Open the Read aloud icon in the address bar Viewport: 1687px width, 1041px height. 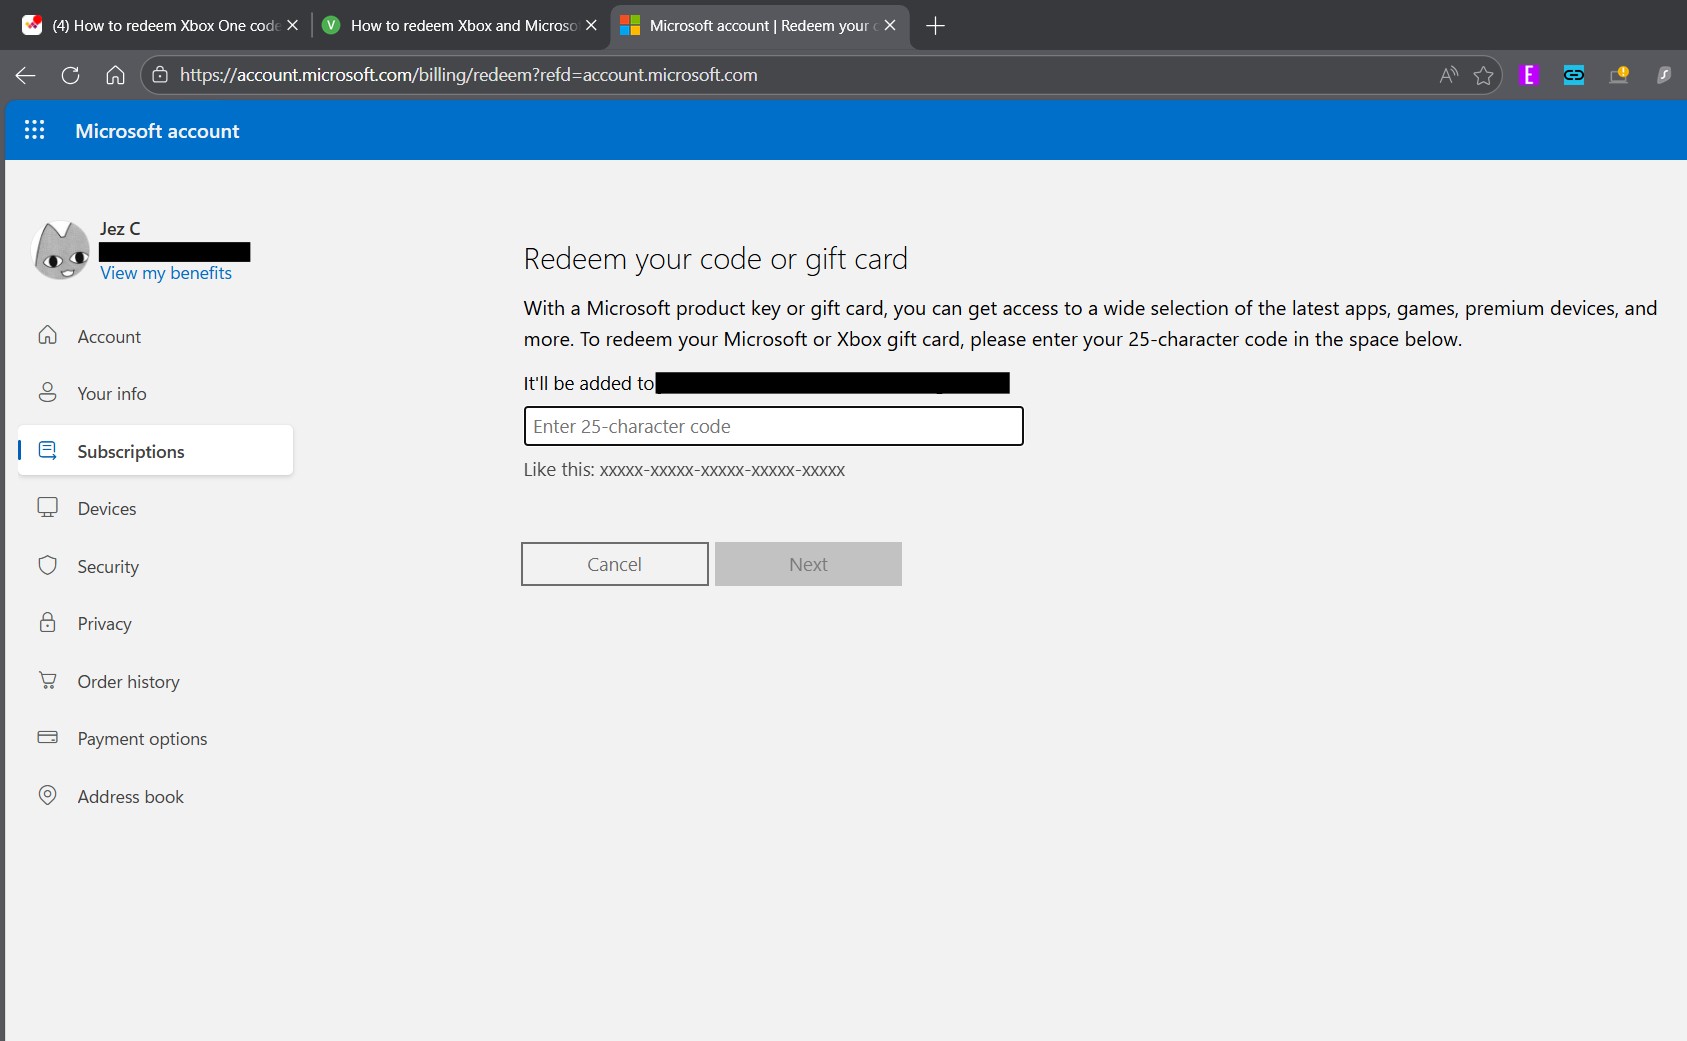click(1448, 75)
